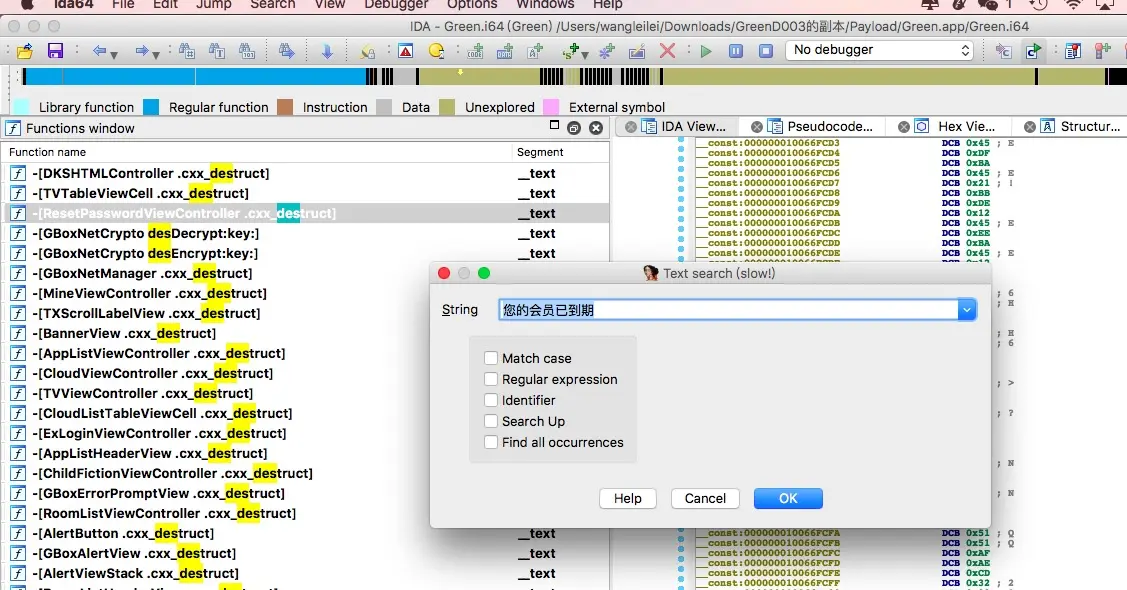
Task: Open the Search menu
Action: (272, 4)
